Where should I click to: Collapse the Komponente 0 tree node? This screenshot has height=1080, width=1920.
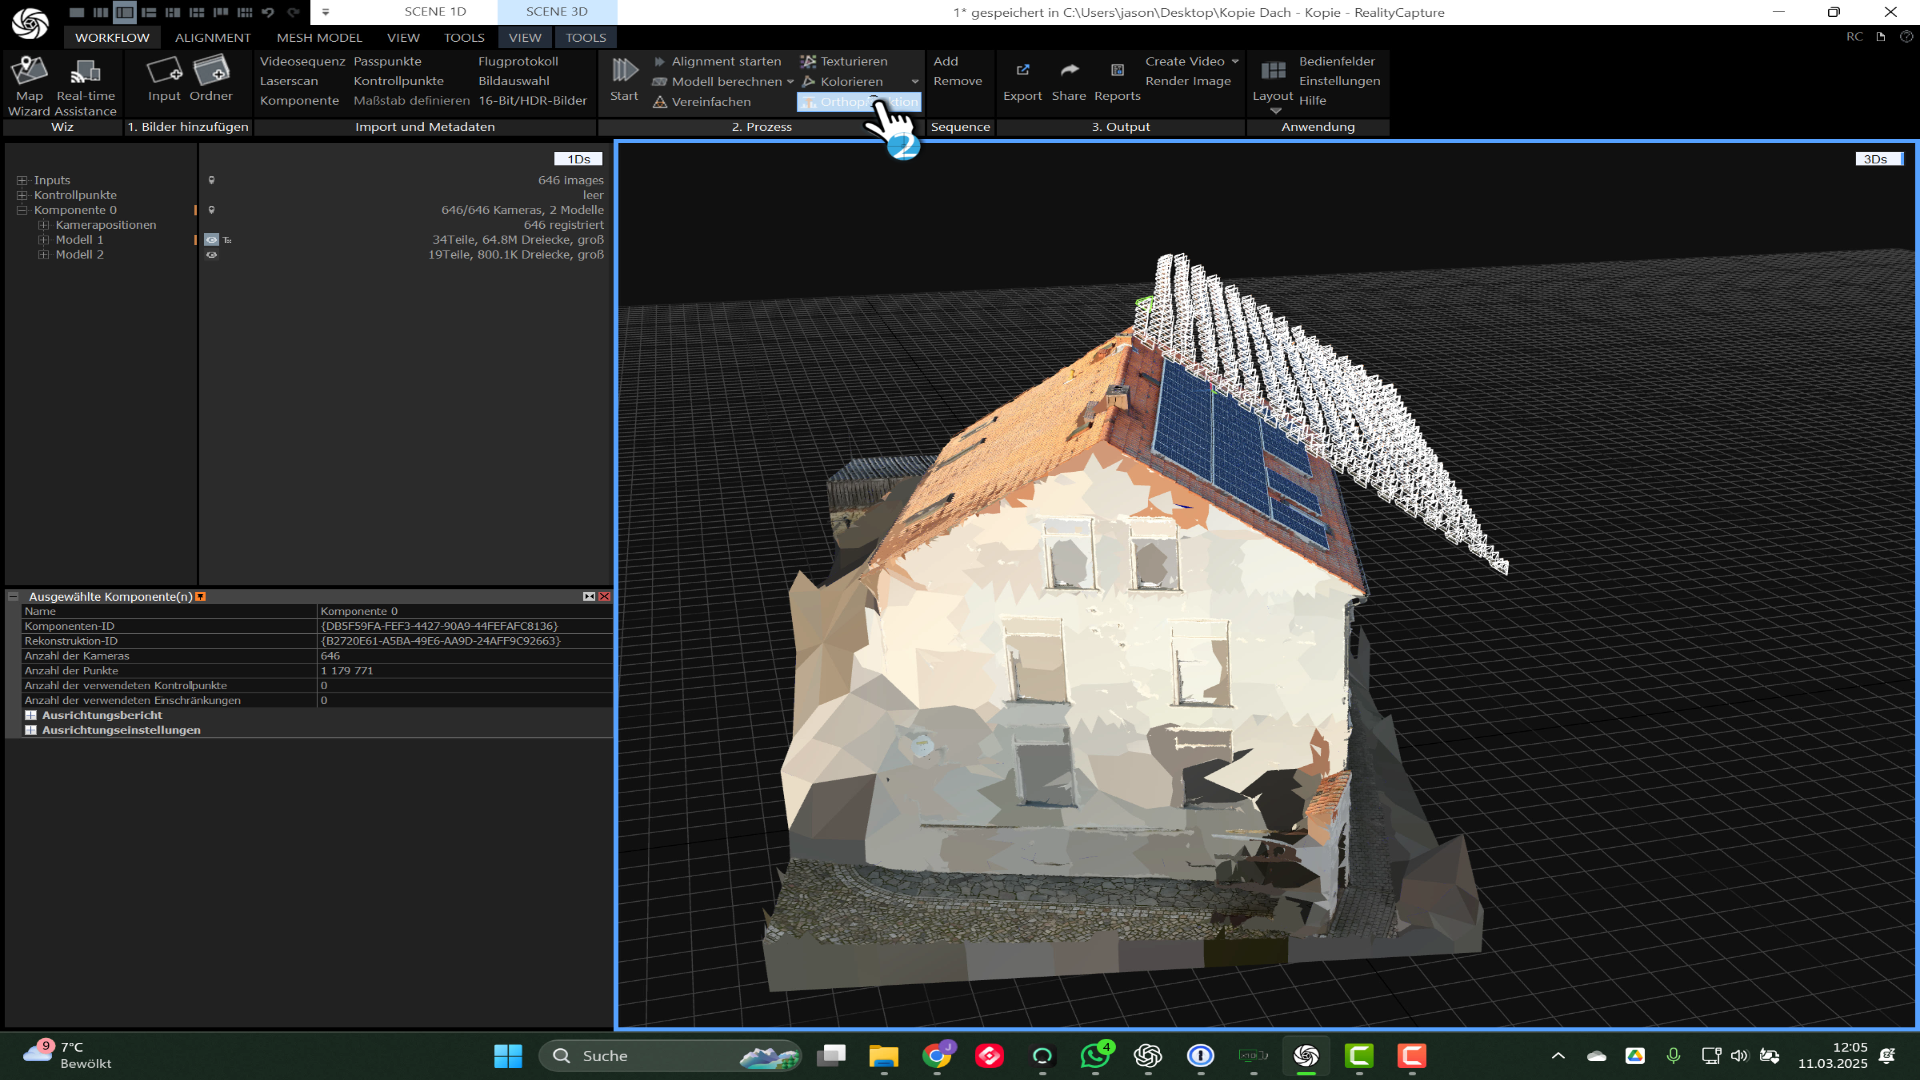tap(22, 211)
